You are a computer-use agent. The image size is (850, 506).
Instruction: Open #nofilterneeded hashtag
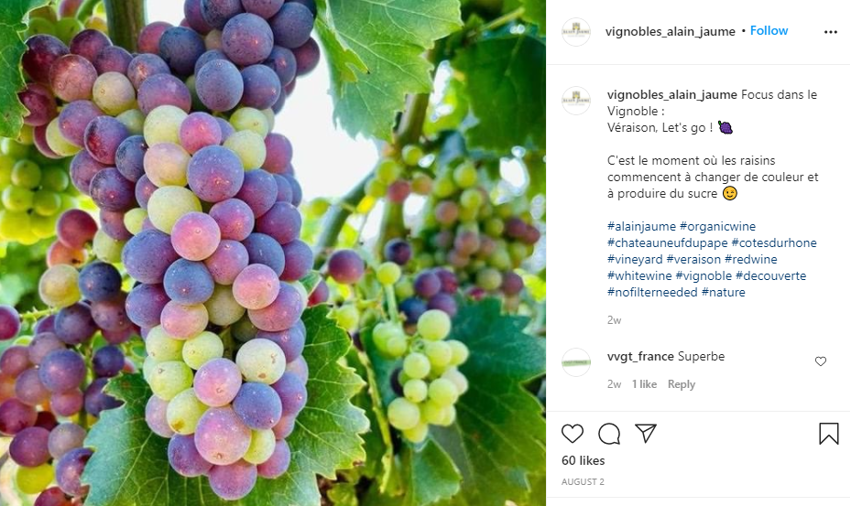652,292
